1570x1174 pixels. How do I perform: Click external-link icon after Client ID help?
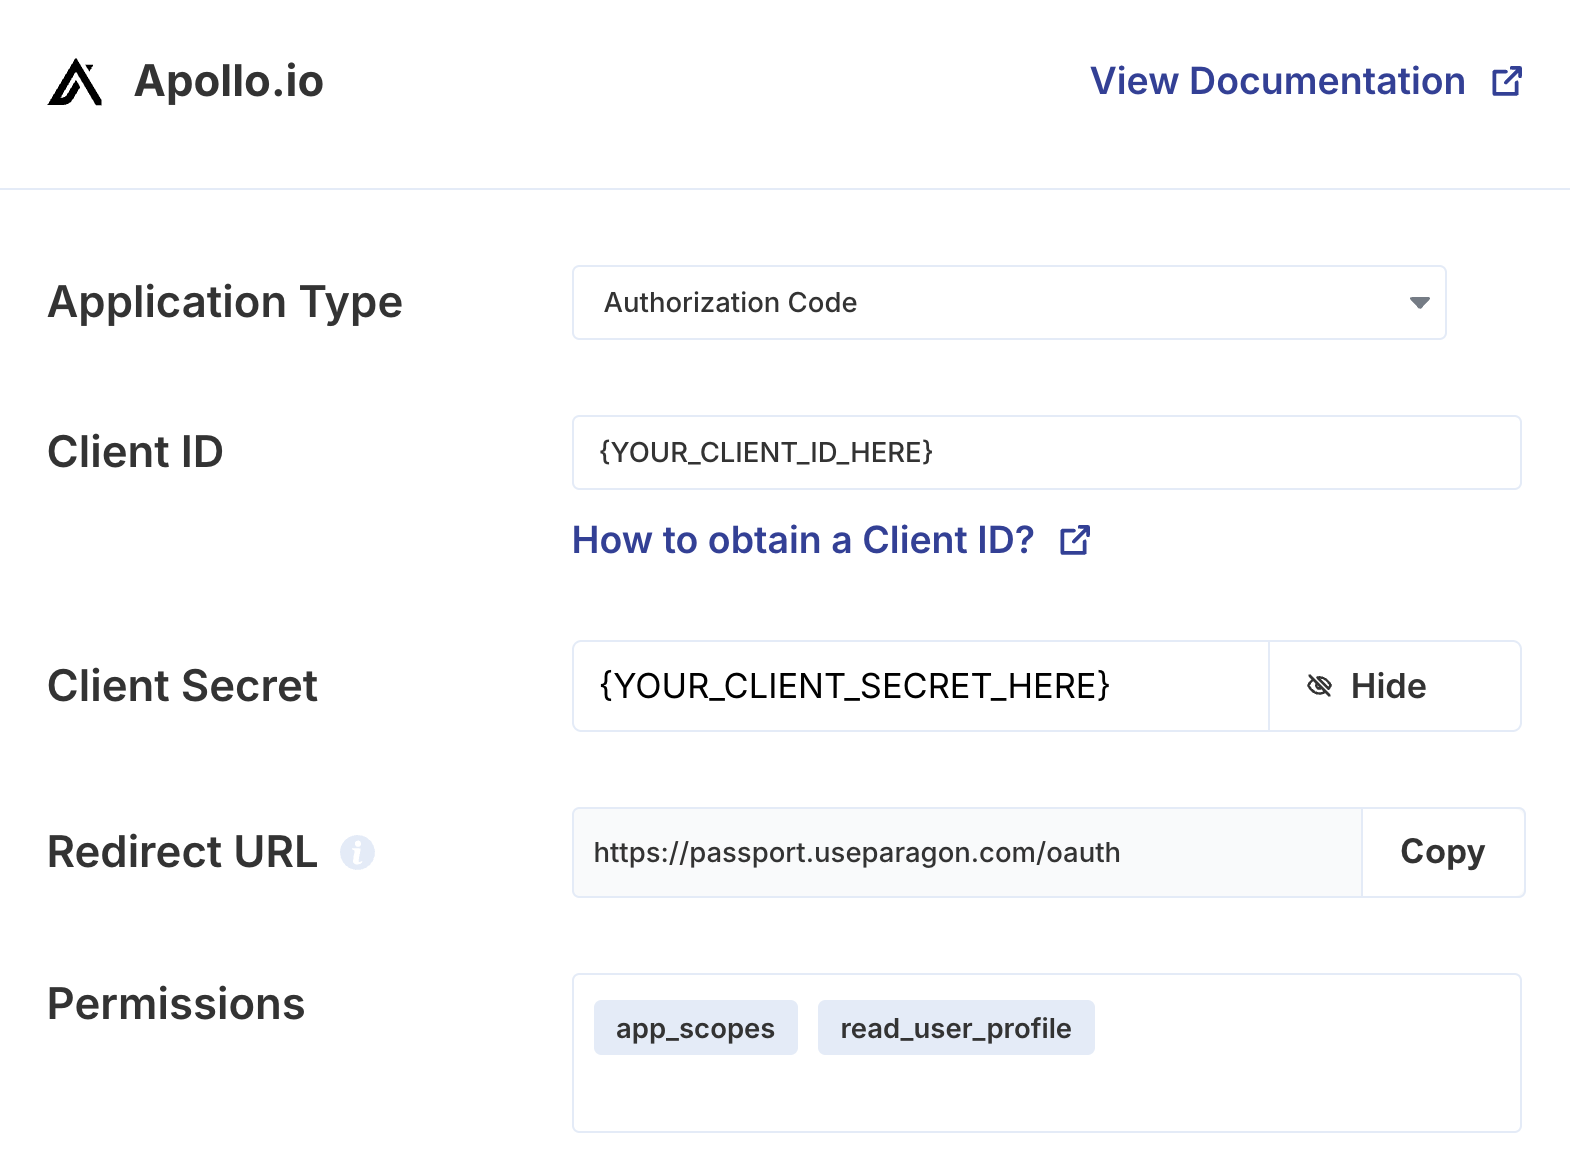tap(1075, 540)
